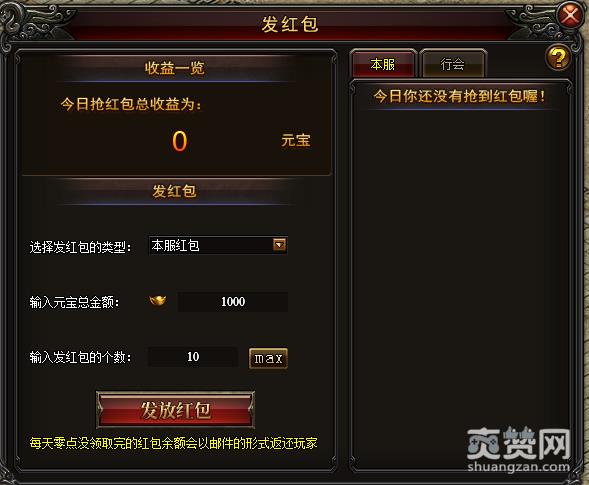Viewport: 589px width, 485px height.
Task: Click the 今日你还没有抢到红包喔 message
Action: coord(459,96)
